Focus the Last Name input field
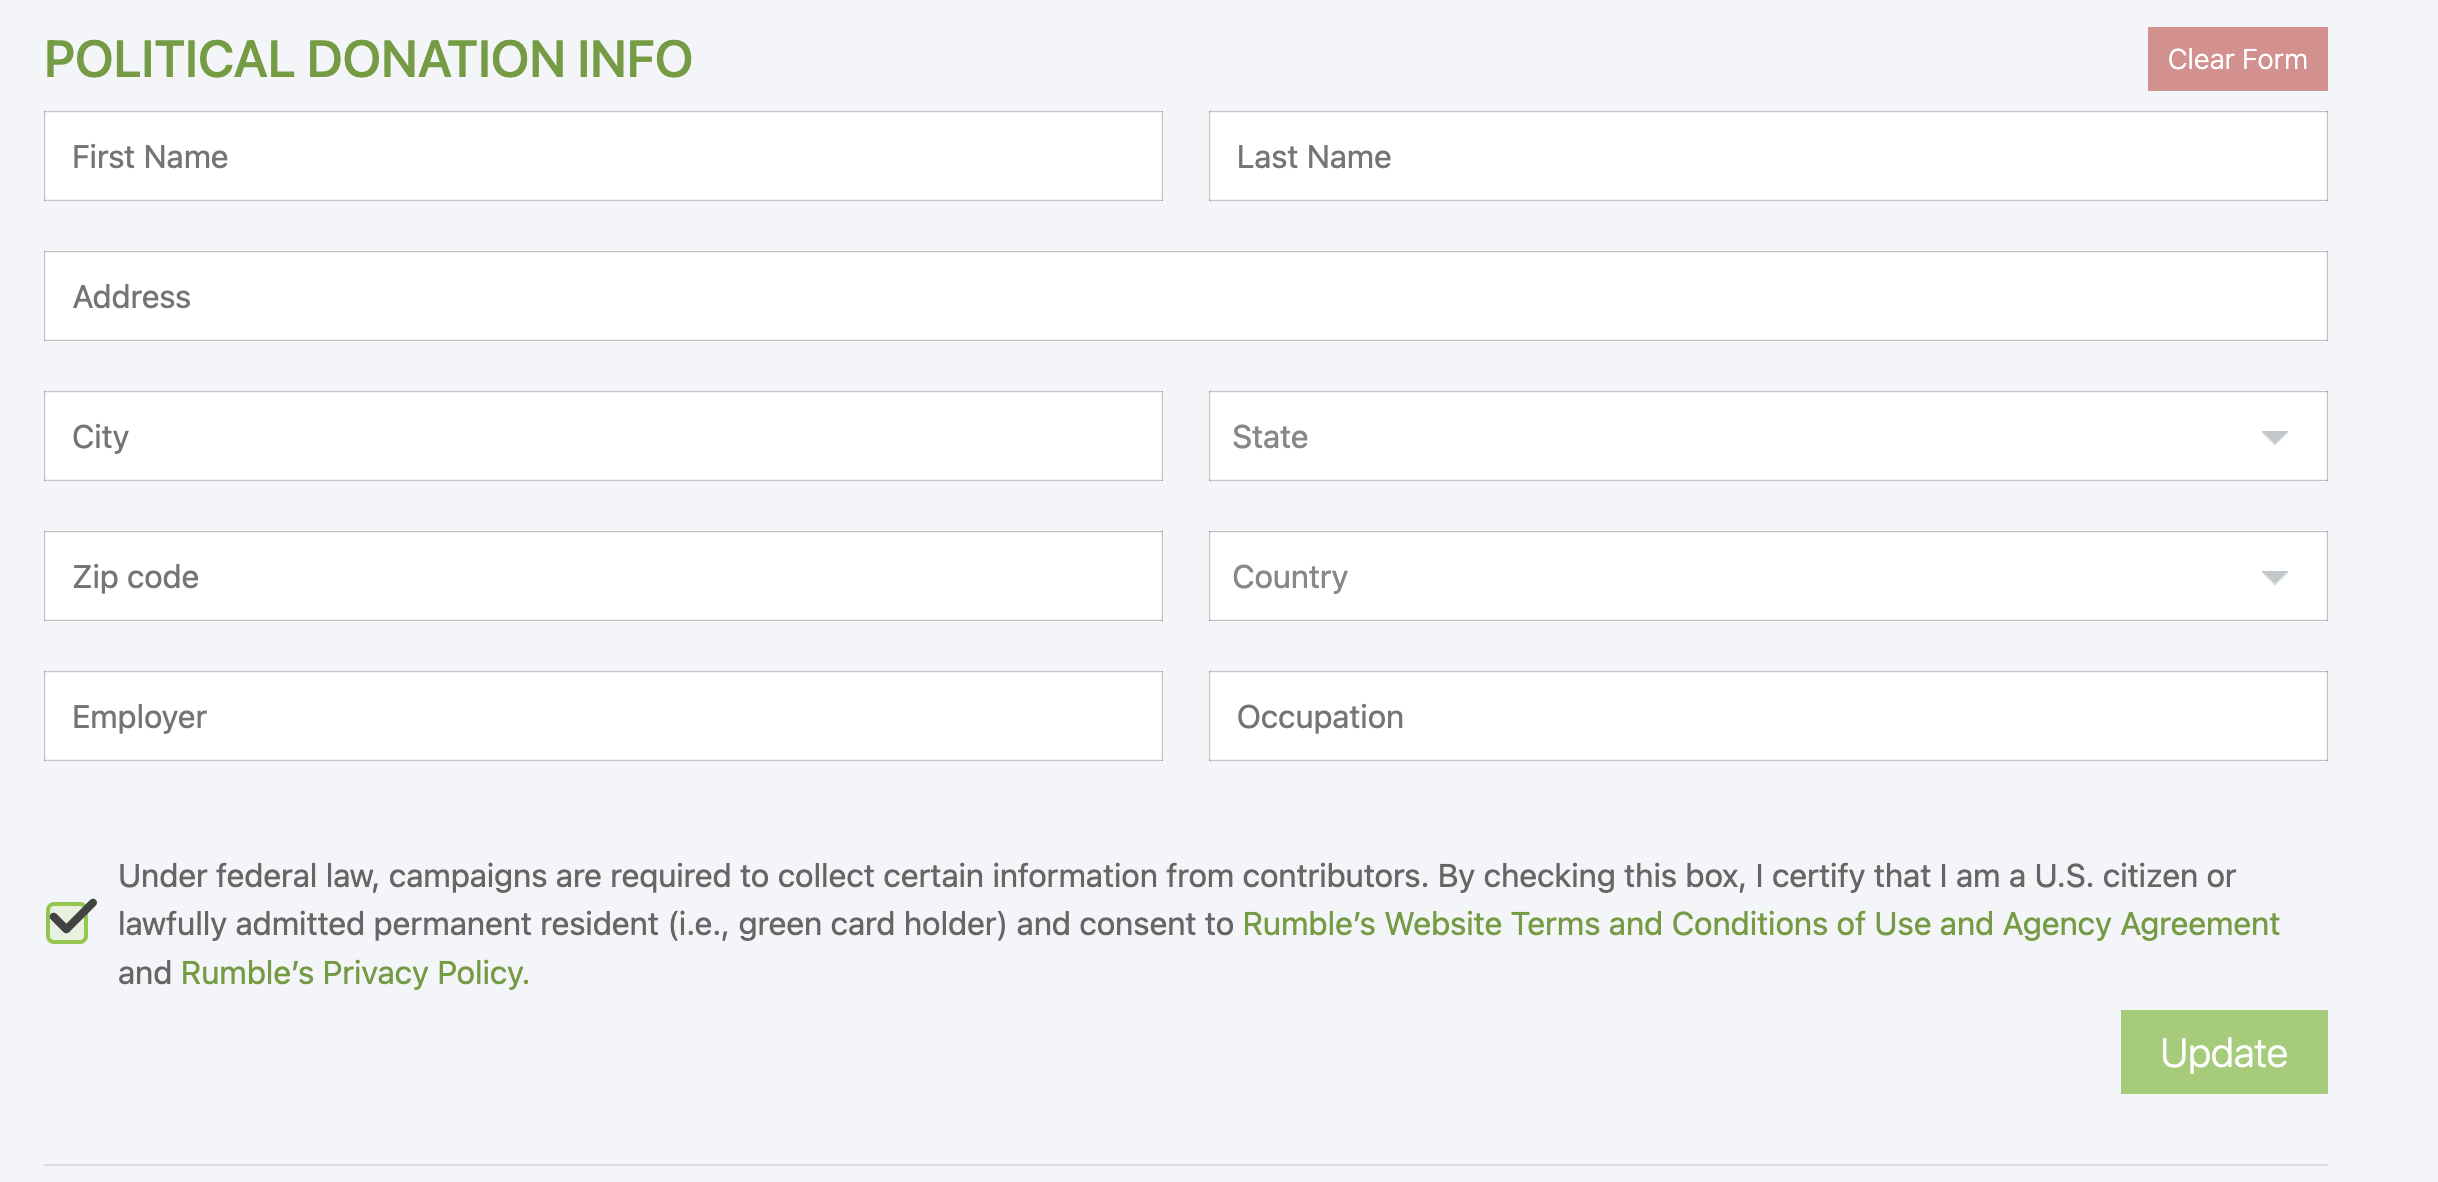This screenshot has height=1182, width=2438. (x=1767, y=156)
